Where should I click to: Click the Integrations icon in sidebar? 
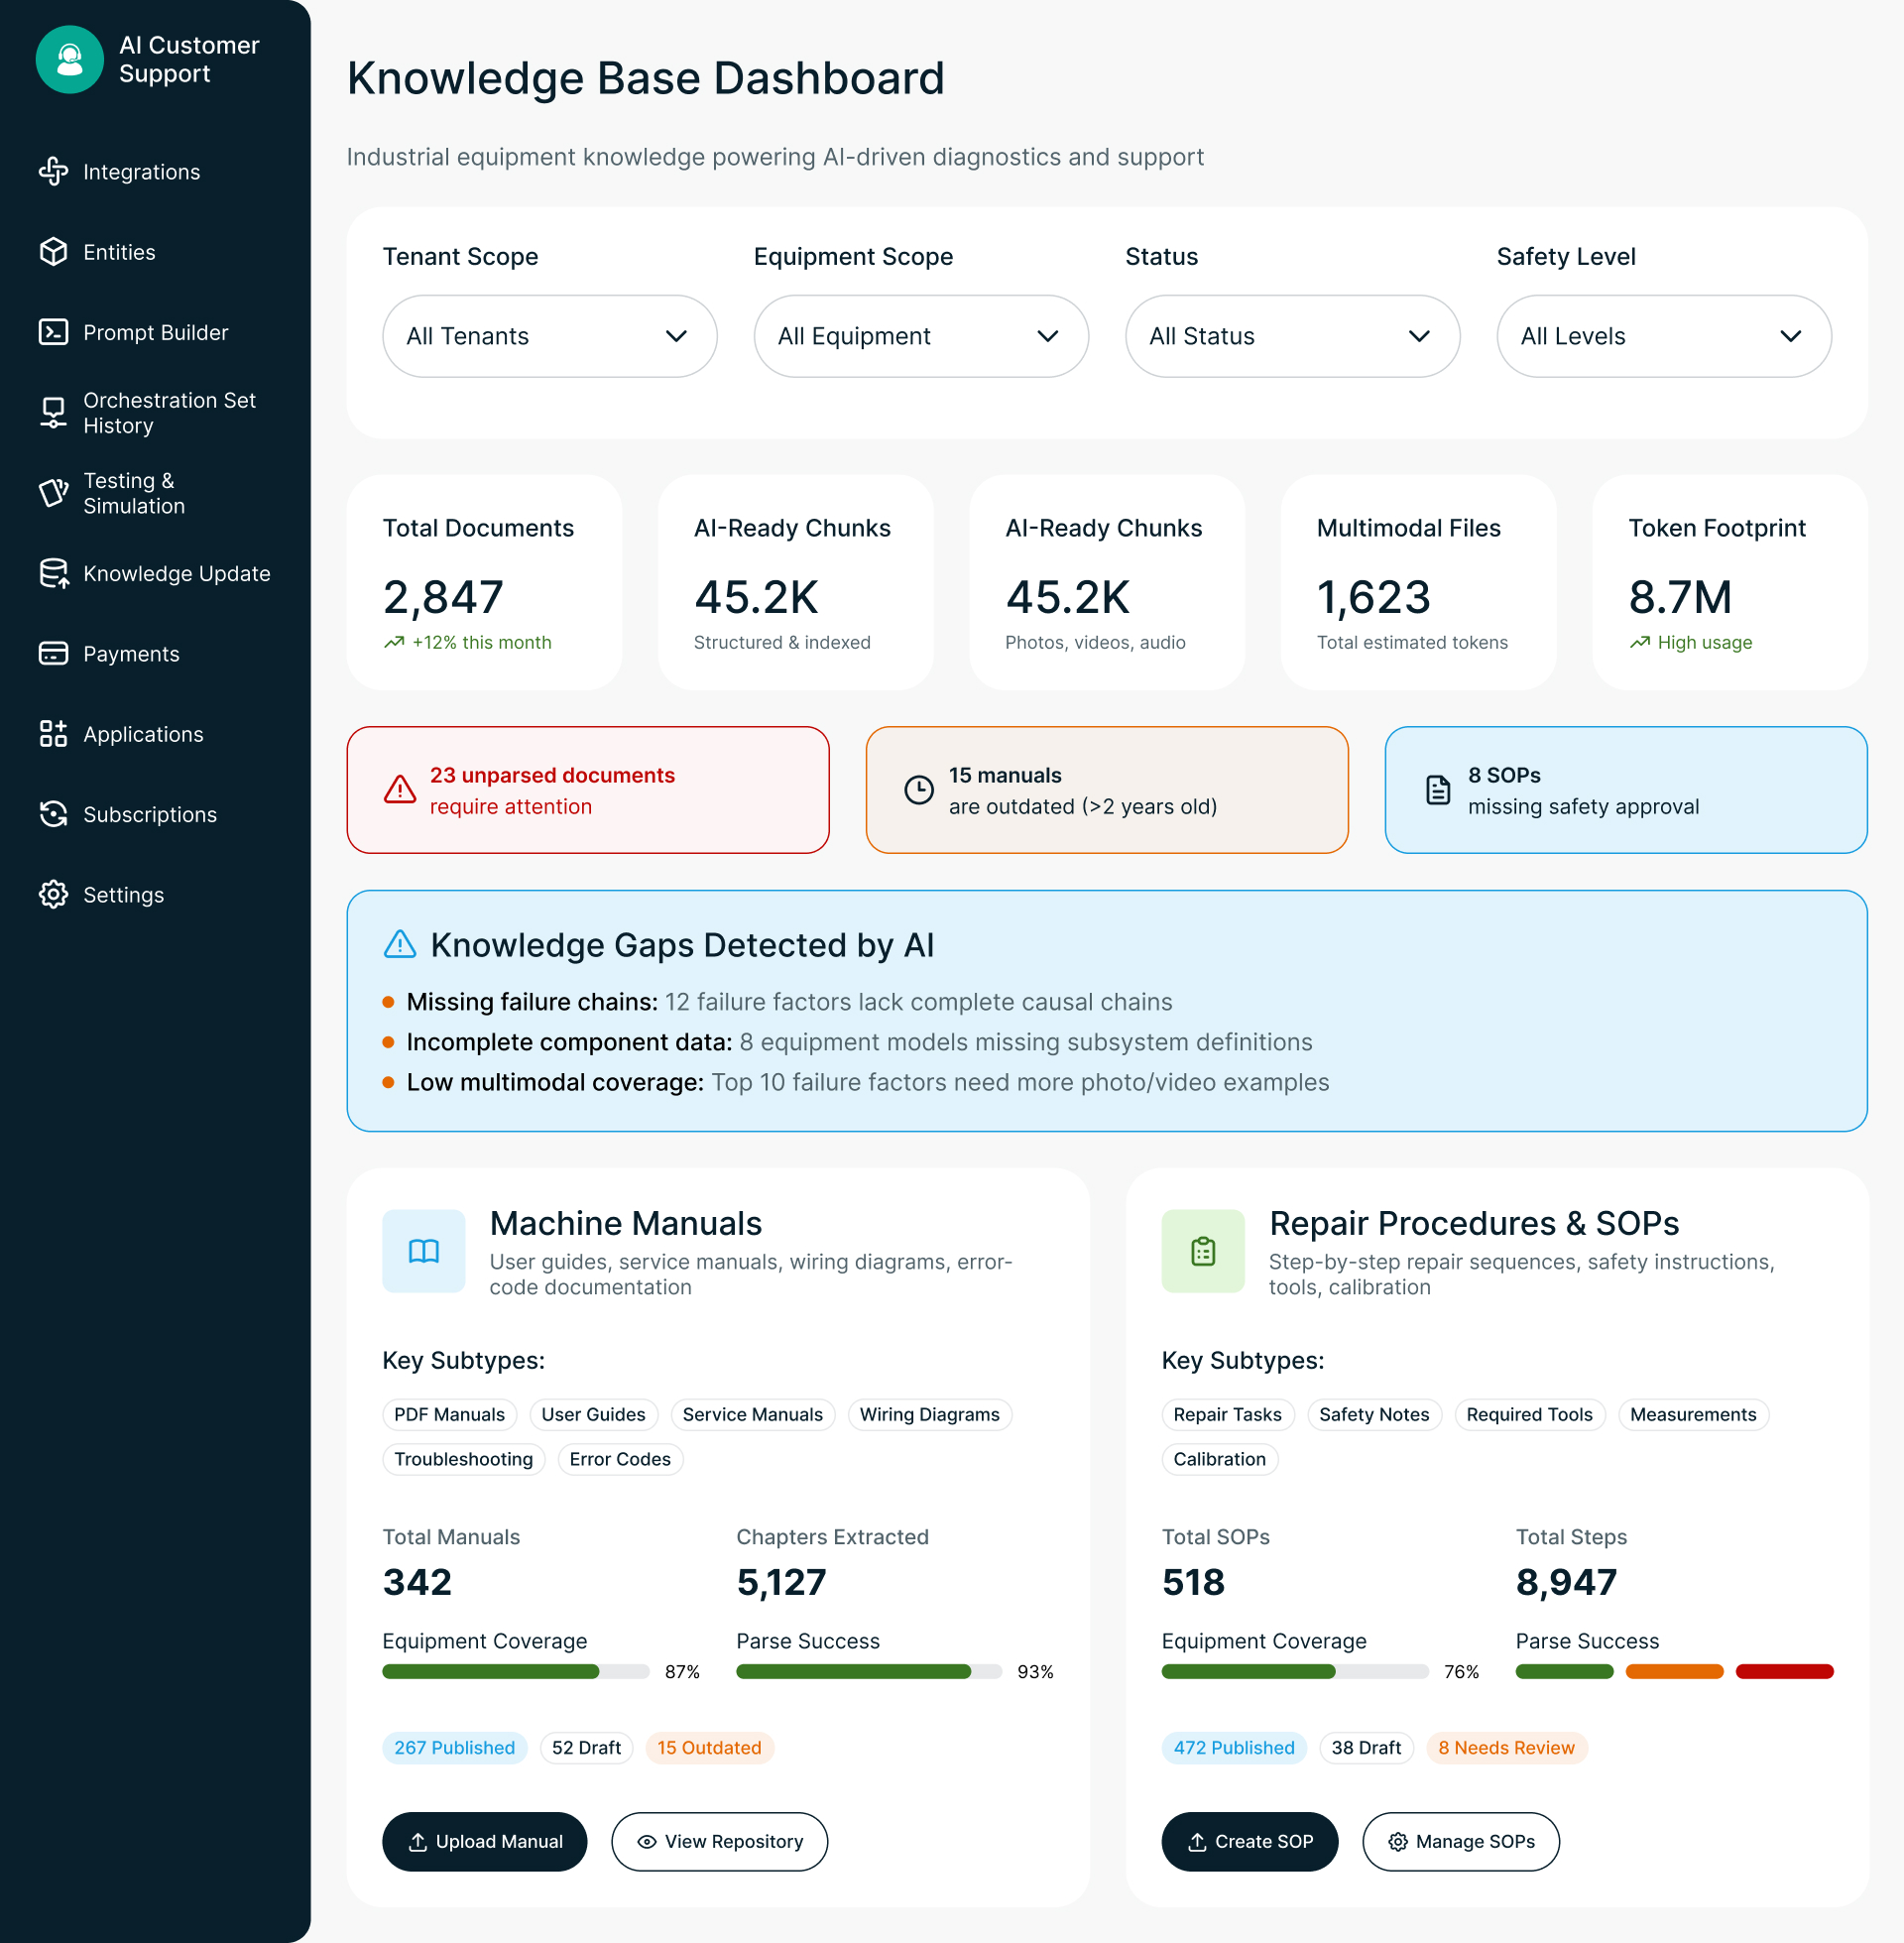pyautogui.click(x=53, y=172)
